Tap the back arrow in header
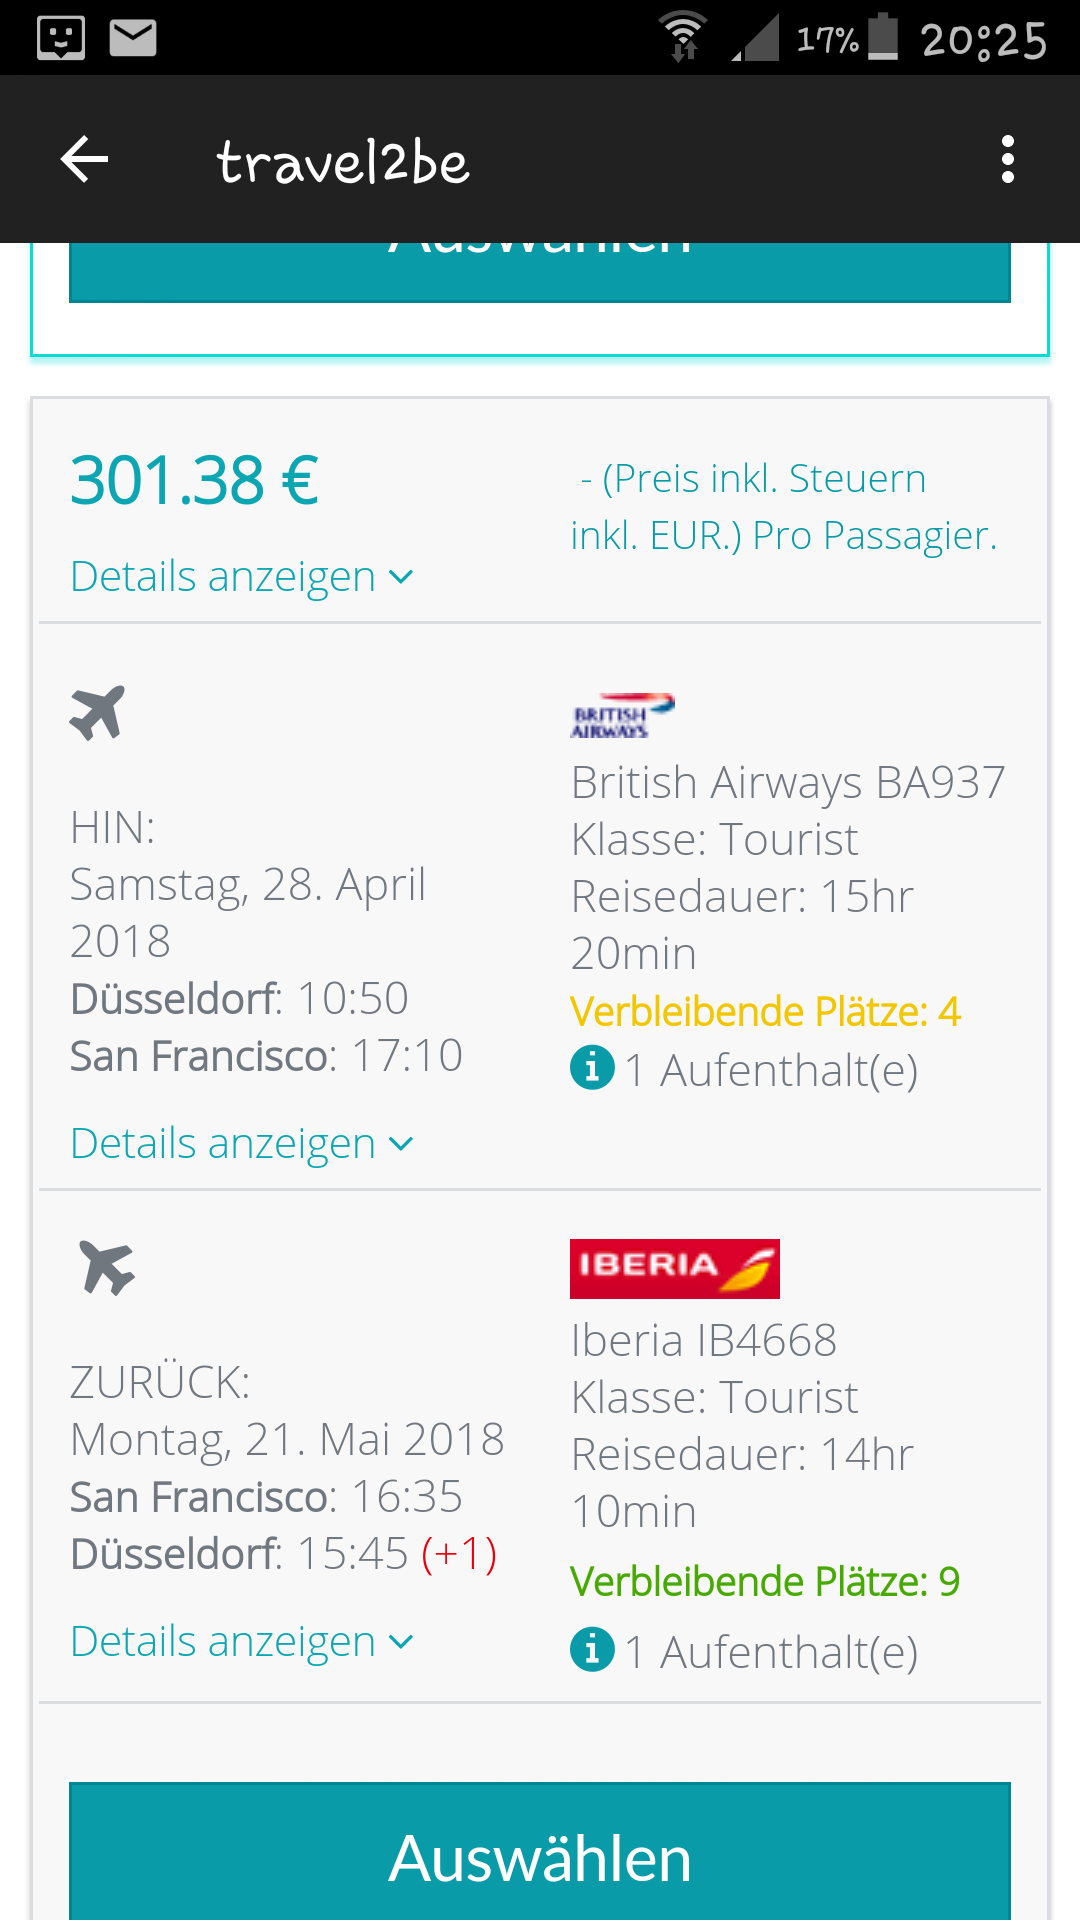The height and width of the screenshot is (1920, 1080). (x=84, y=160)
